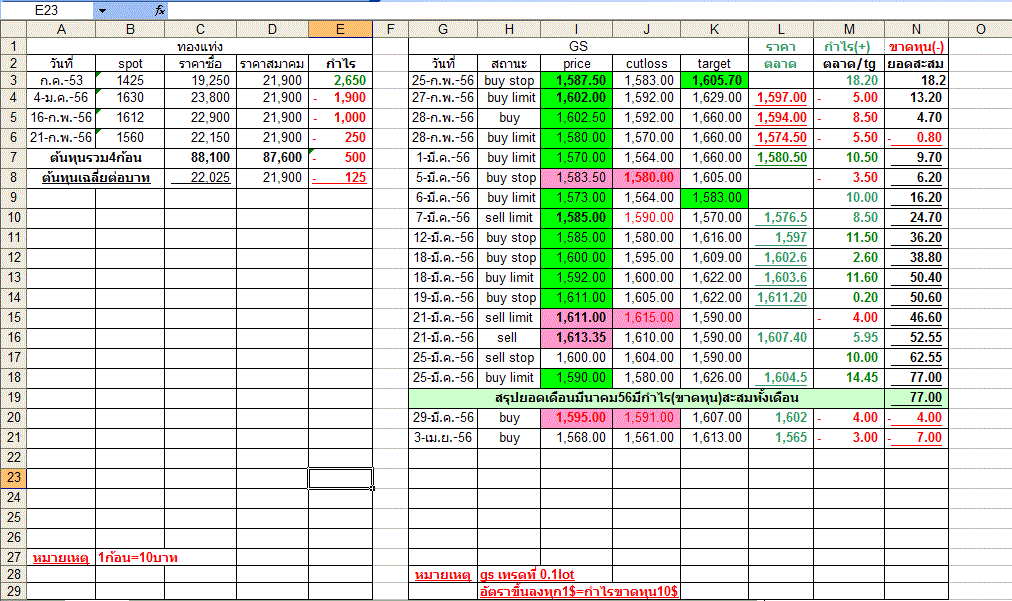
Task: Select the market price cell 1,597.00
Action: click(x=781, y=97)
